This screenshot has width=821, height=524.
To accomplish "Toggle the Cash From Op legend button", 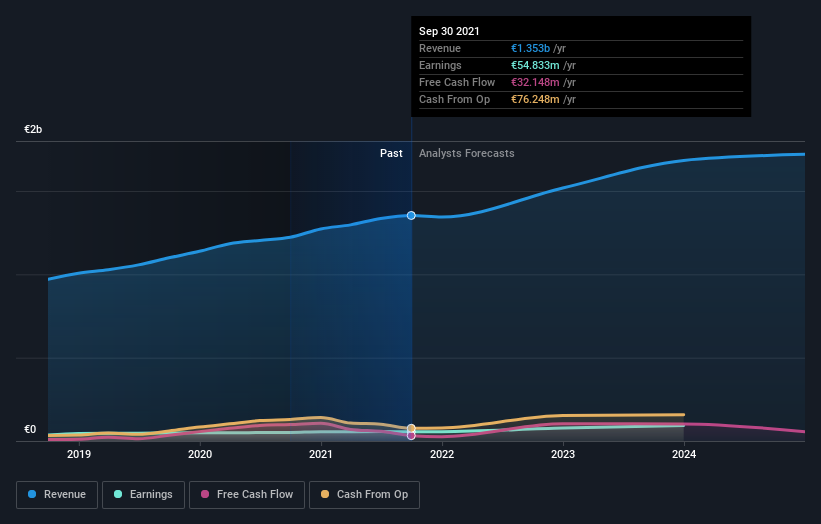I will pos(364,495).
